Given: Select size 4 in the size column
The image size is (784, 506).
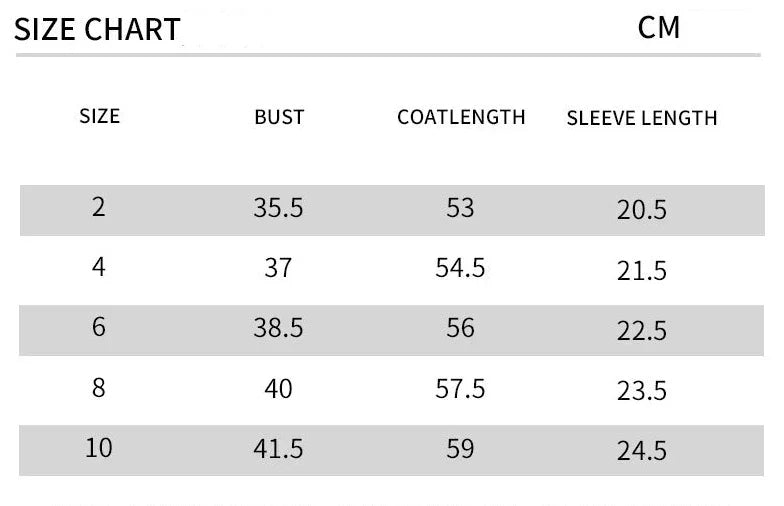Looking at the screenshot, I should pyautogui.click(x=98, y=268).
